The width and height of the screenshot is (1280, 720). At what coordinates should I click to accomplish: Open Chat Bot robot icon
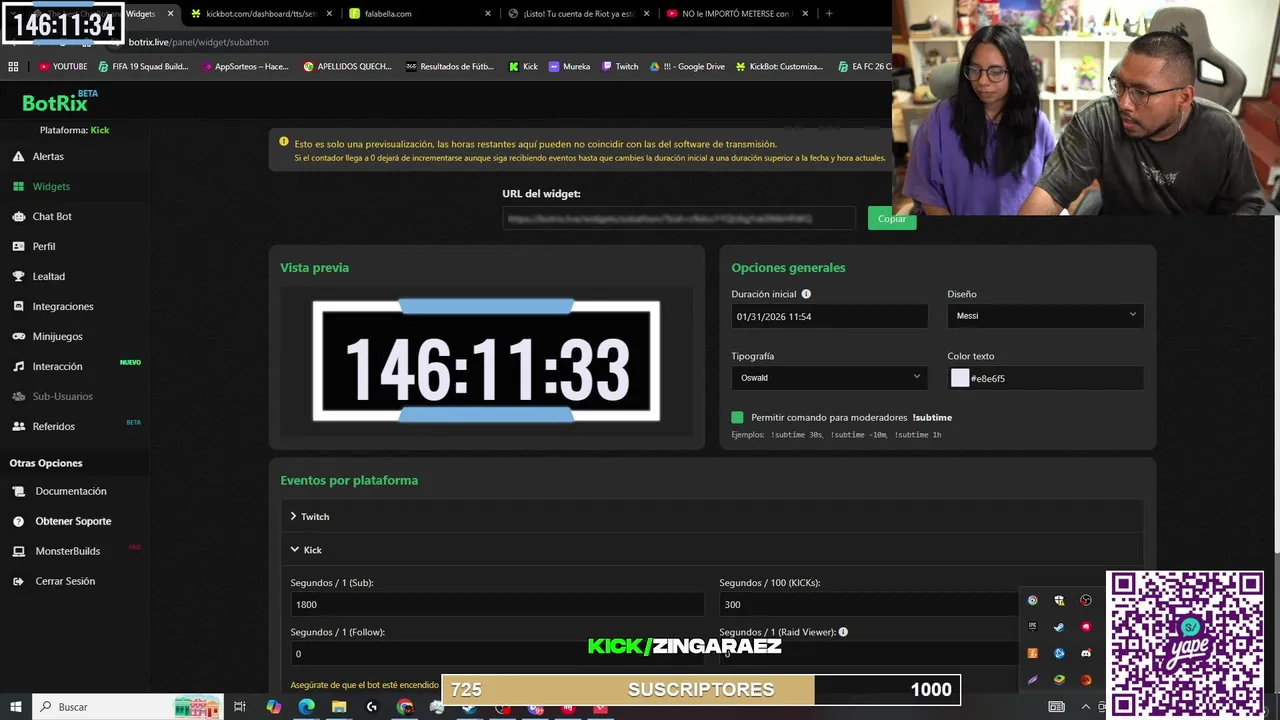click(18, 216)
